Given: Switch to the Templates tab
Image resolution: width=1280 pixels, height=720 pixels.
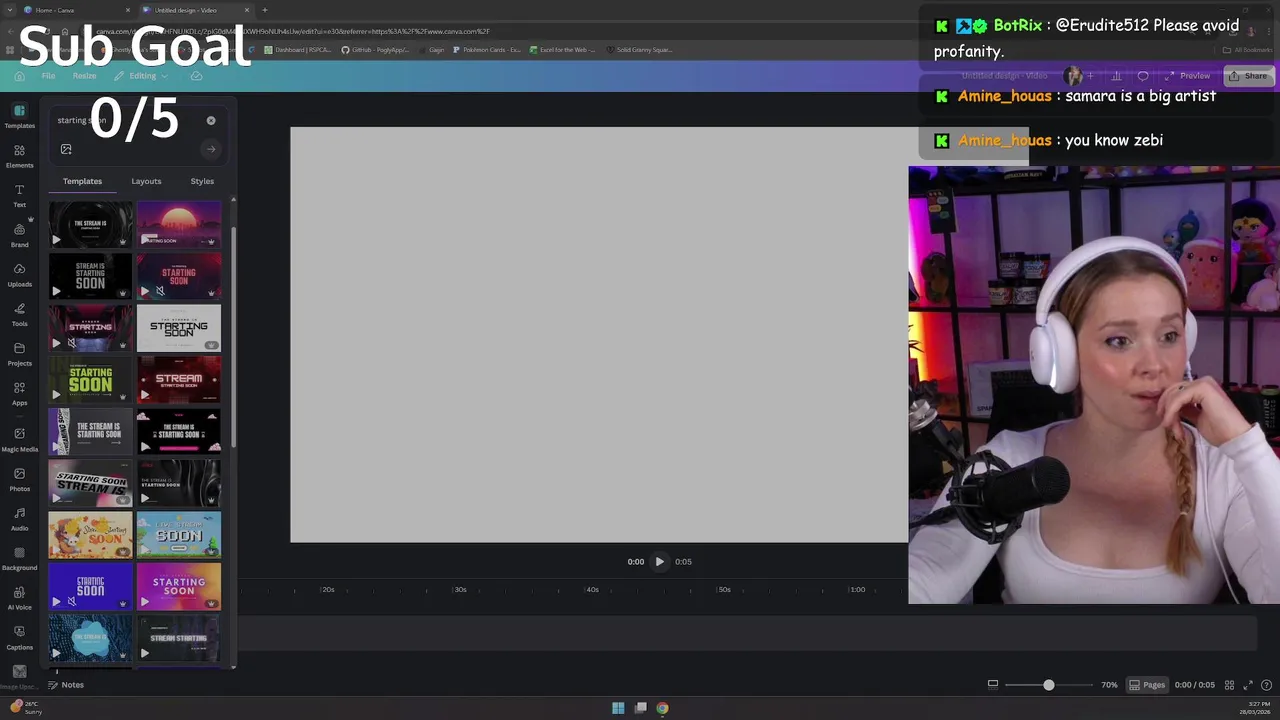Looking at the screenshot, I should tap(82, 181).
